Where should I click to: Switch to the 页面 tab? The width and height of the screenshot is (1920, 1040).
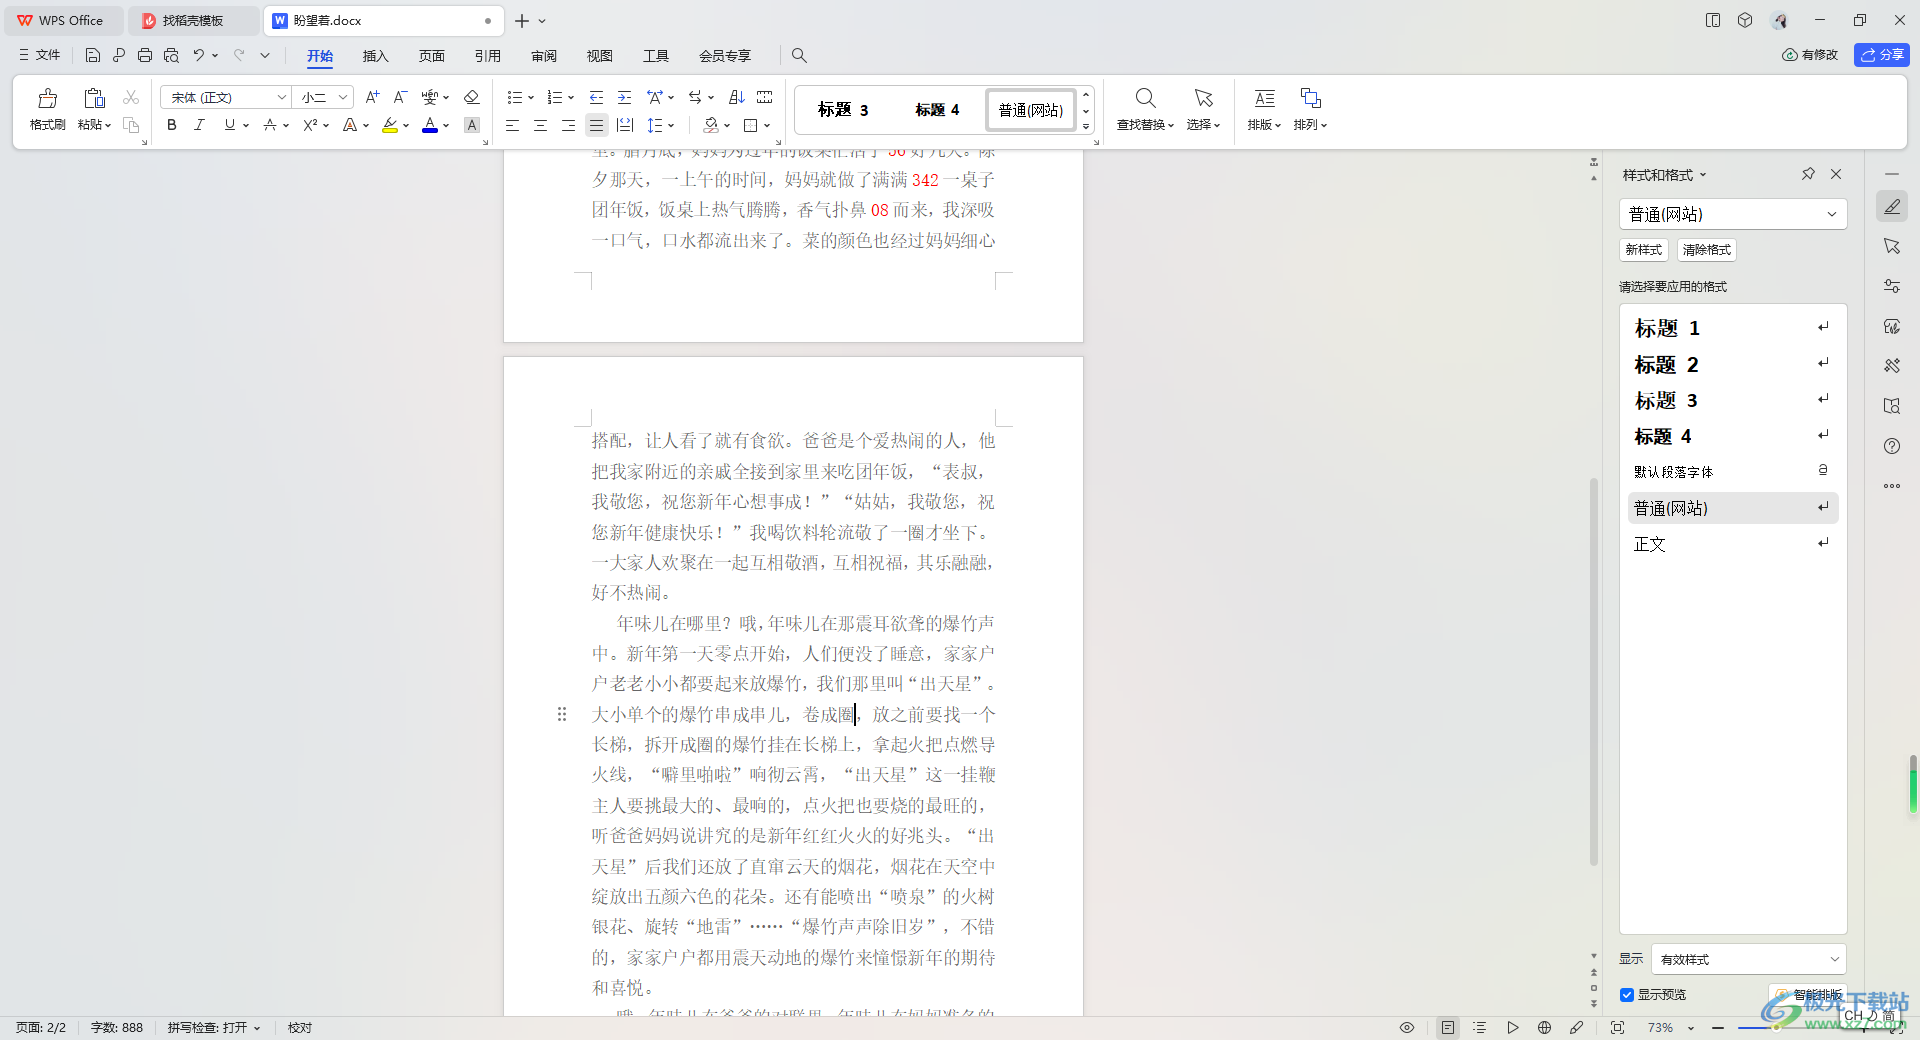pyautogui.click(x=431, y=56)
